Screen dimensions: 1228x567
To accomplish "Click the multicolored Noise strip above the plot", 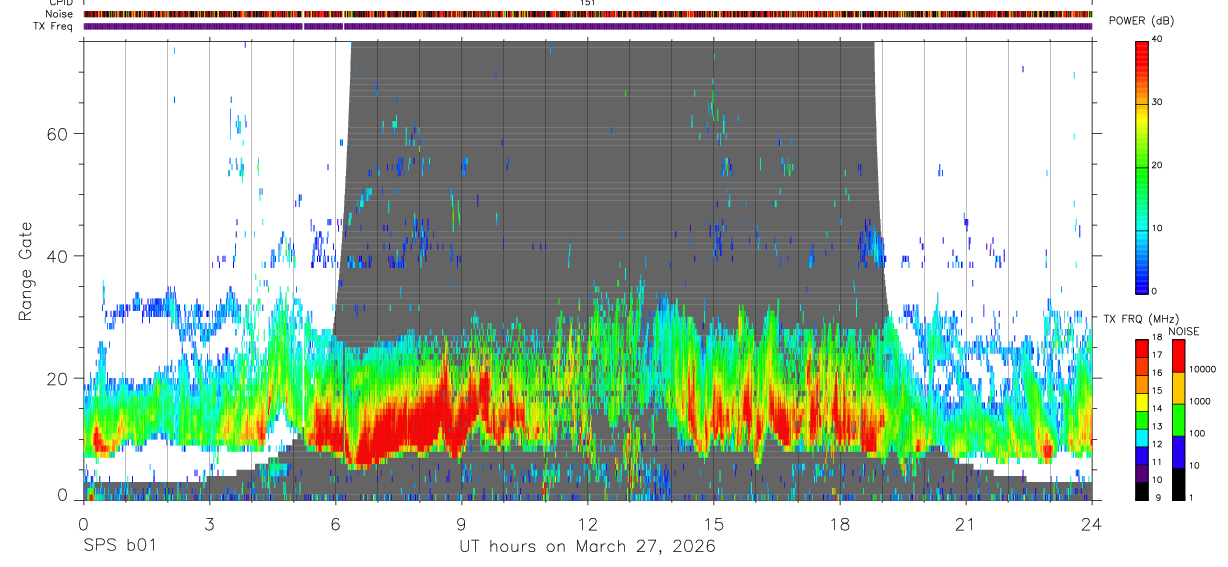I will pos(588,15).
